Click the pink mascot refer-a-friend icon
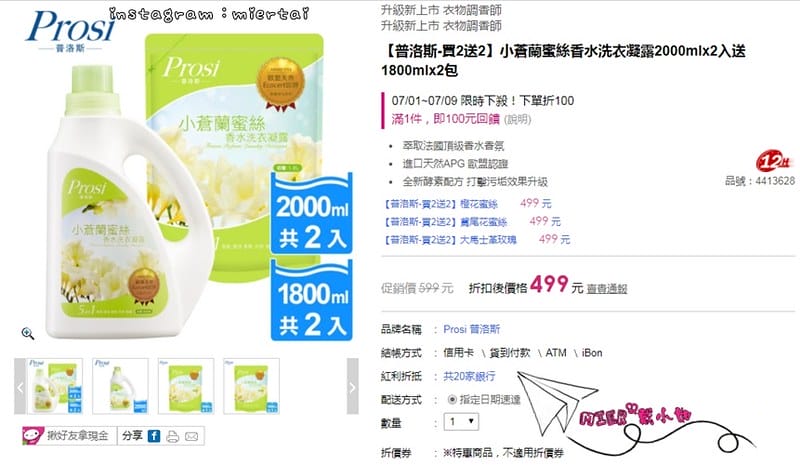800x465 pixels. coord(33,435)
